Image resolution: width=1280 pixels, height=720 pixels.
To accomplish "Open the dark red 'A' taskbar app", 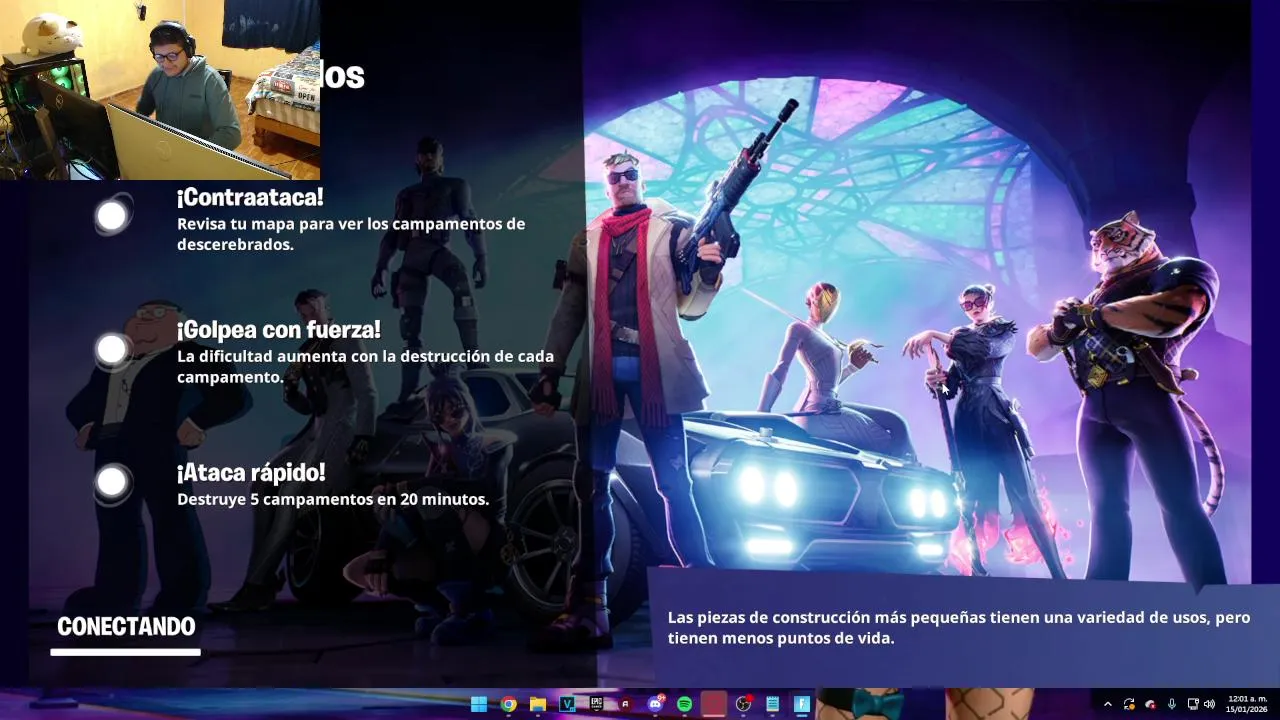I will tap(625, 704).
